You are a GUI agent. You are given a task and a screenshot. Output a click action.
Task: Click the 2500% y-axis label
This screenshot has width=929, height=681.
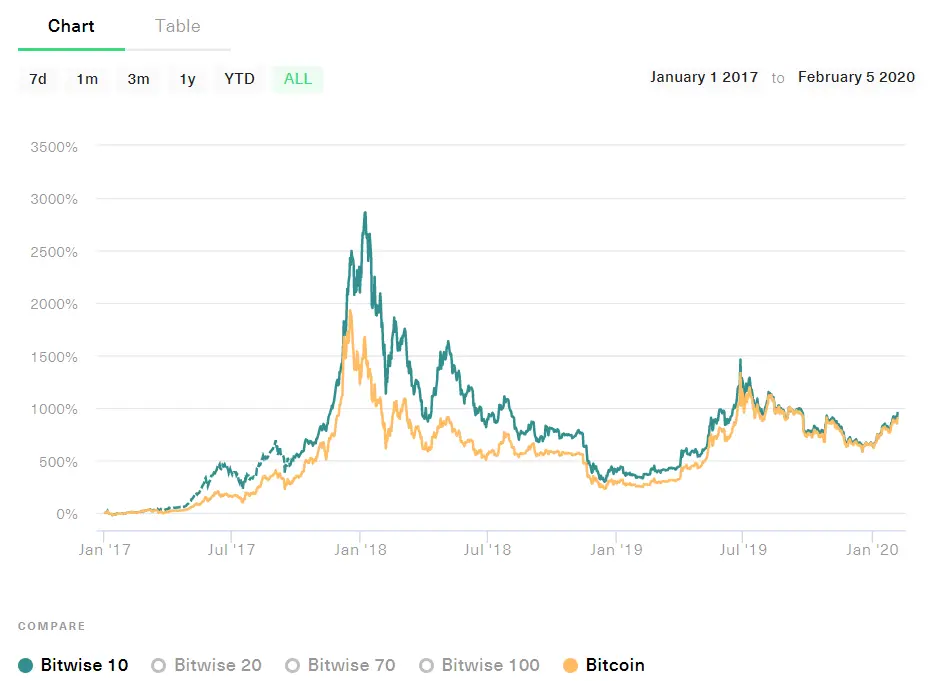(x=54, y=252)
